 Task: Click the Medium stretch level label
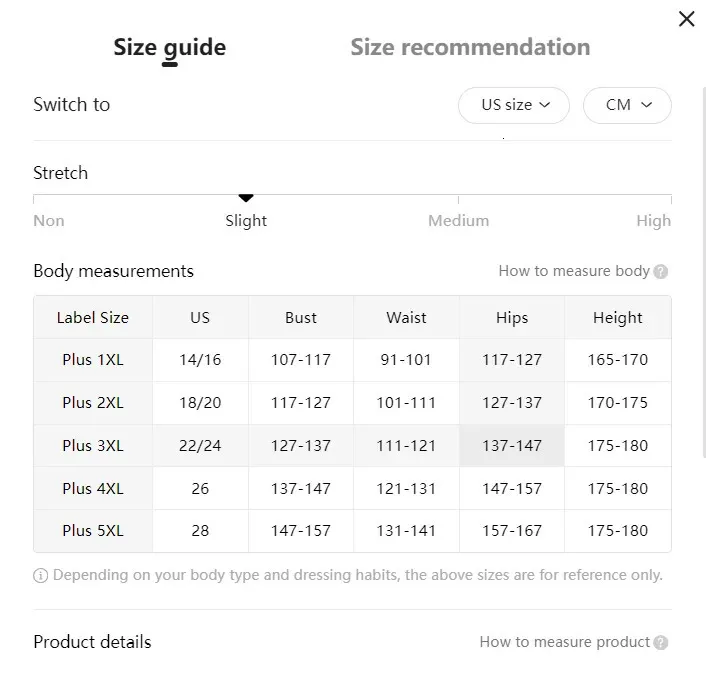458,221
